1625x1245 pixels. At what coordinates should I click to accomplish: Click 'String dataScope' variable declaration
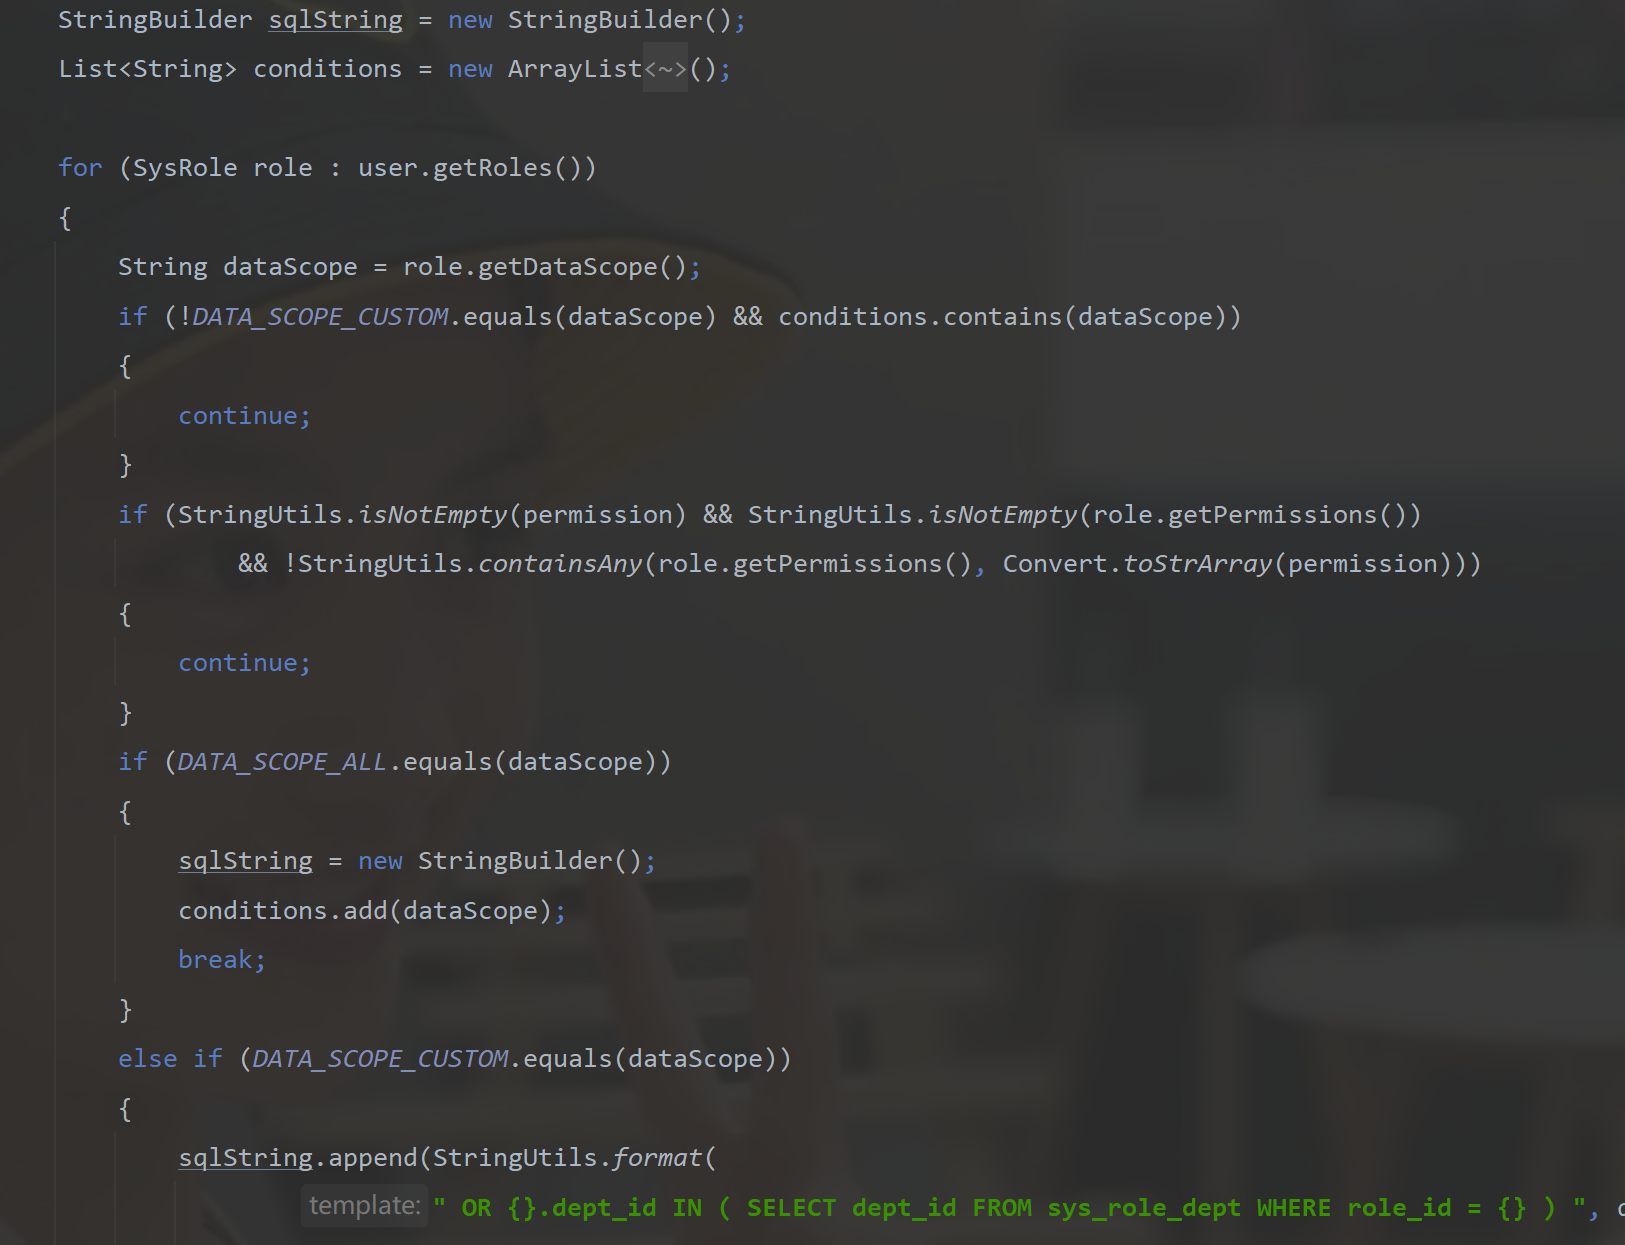click(x=237, y=267)
